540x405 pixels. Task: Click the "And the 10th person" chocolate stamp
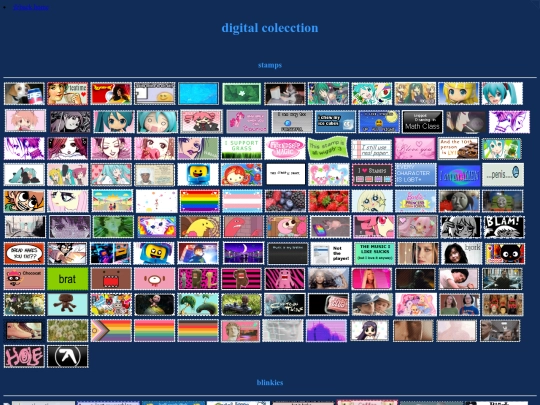point(458,148)
